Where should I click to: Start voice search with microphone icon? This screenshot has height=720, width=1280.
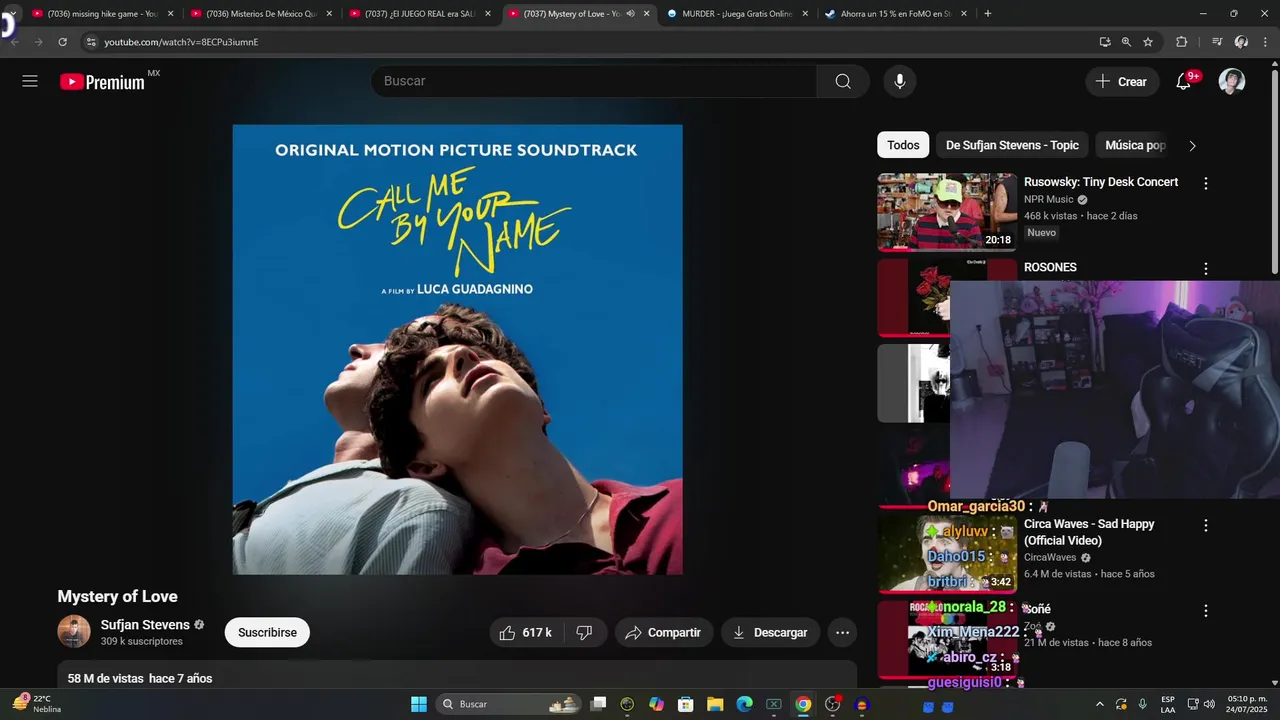[x=900, y=81]
